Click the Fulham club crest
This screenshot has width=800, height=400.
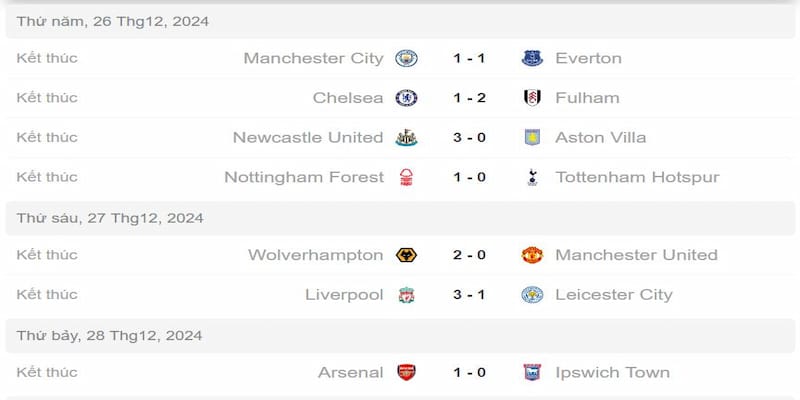pos(532,98)
